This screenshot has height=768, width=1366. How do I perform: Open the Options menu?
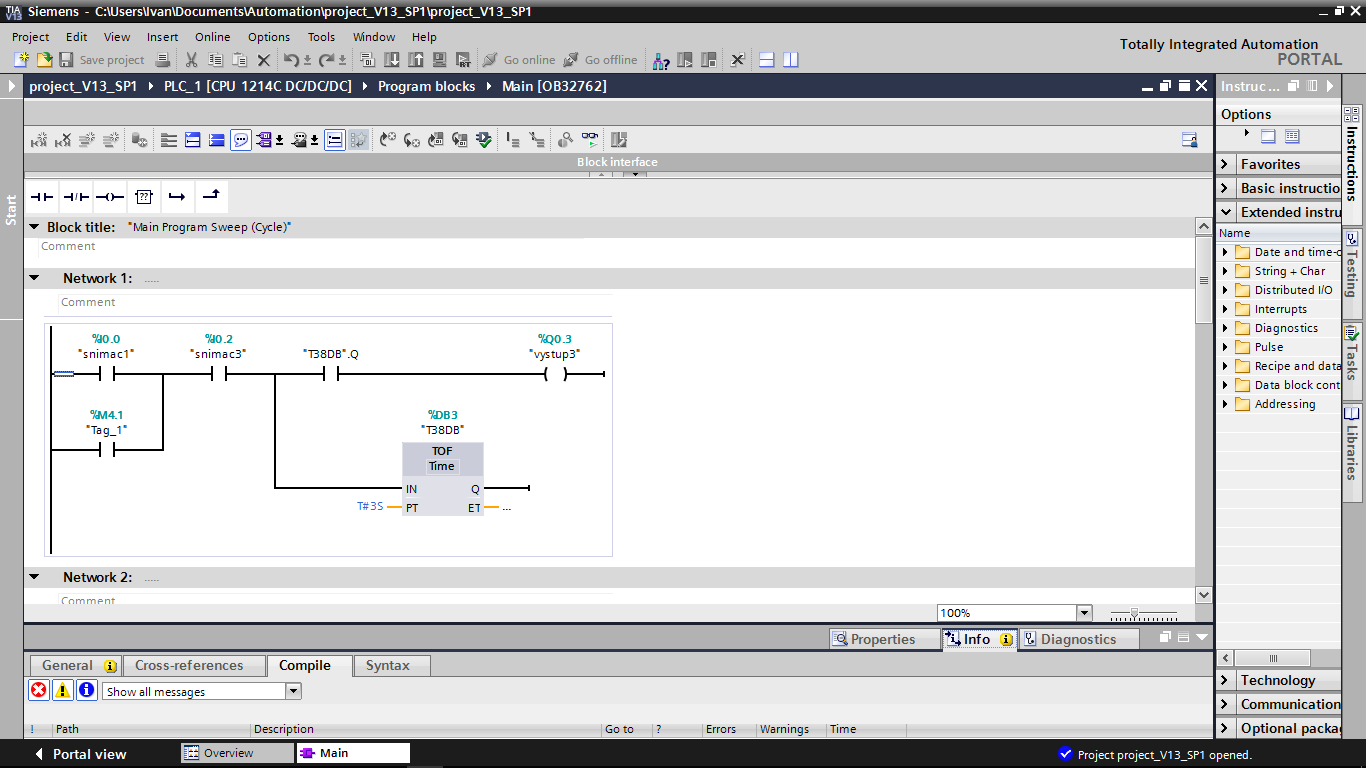[x=269, y=37]
